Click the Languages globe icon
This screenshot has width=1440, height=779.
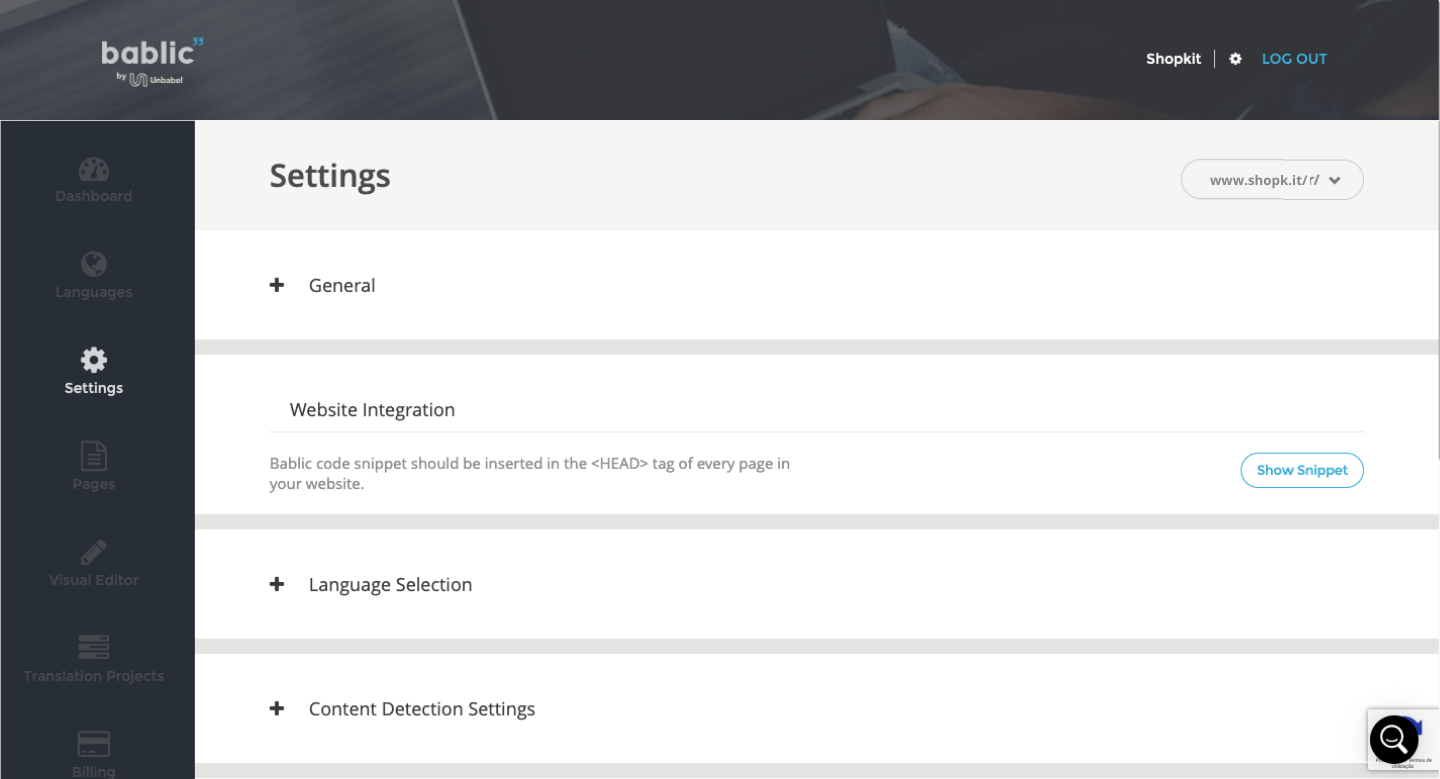click(x=94, y=264)
